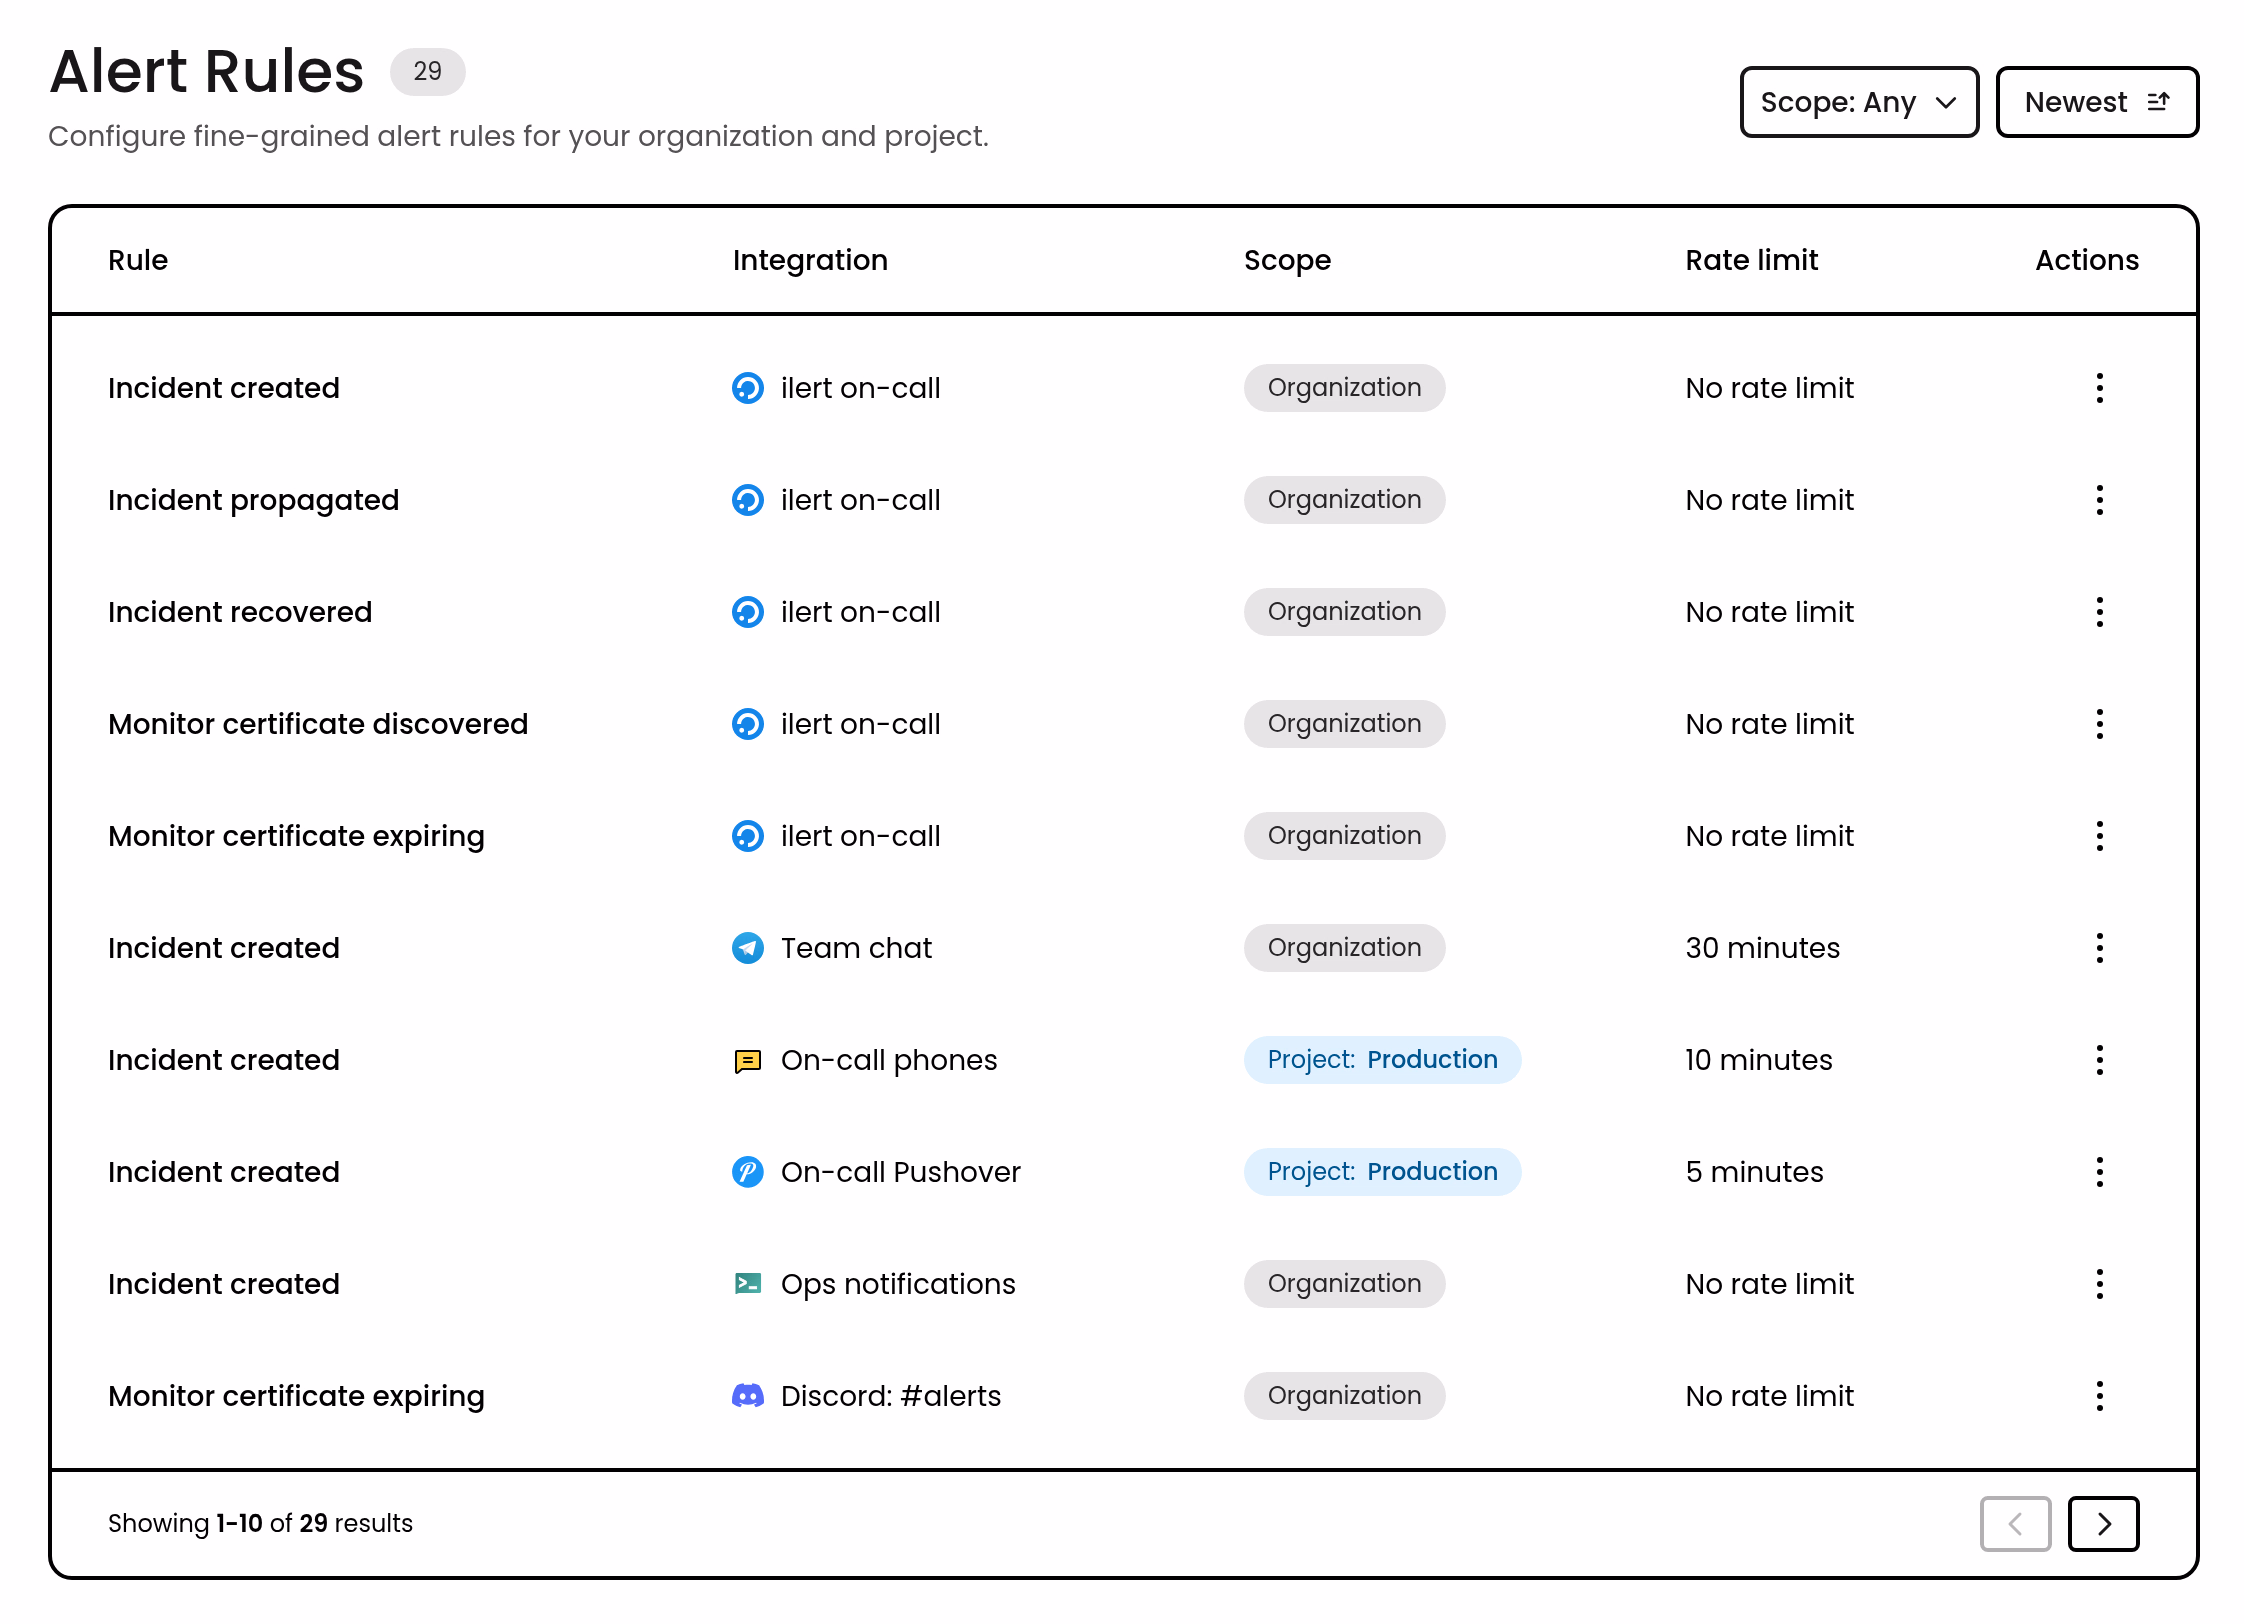This screenshot has width=2244, height=1624.
Task: Open actions menu for Team chat rule
Action: (2099, 948)
